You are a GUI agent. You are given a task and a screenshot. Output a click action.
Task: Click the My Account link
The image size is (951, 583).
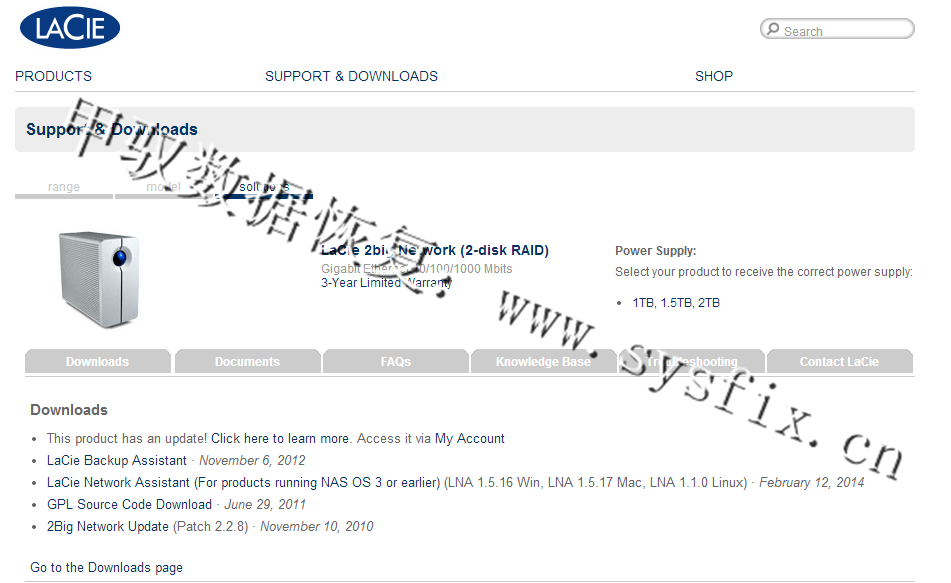click(x=469, y=439)
